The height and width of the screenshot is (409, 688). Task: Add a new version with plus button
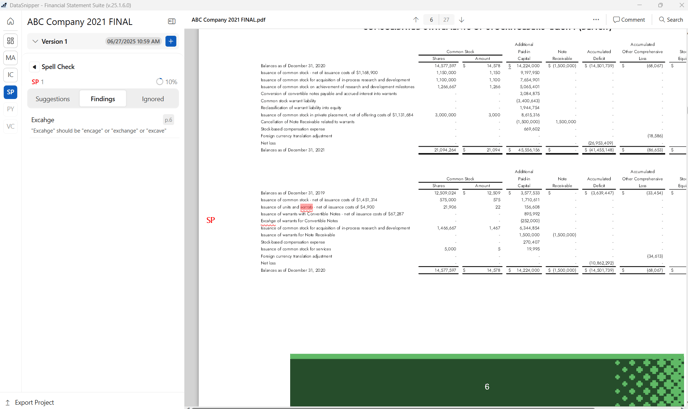[x=171, y=41]
